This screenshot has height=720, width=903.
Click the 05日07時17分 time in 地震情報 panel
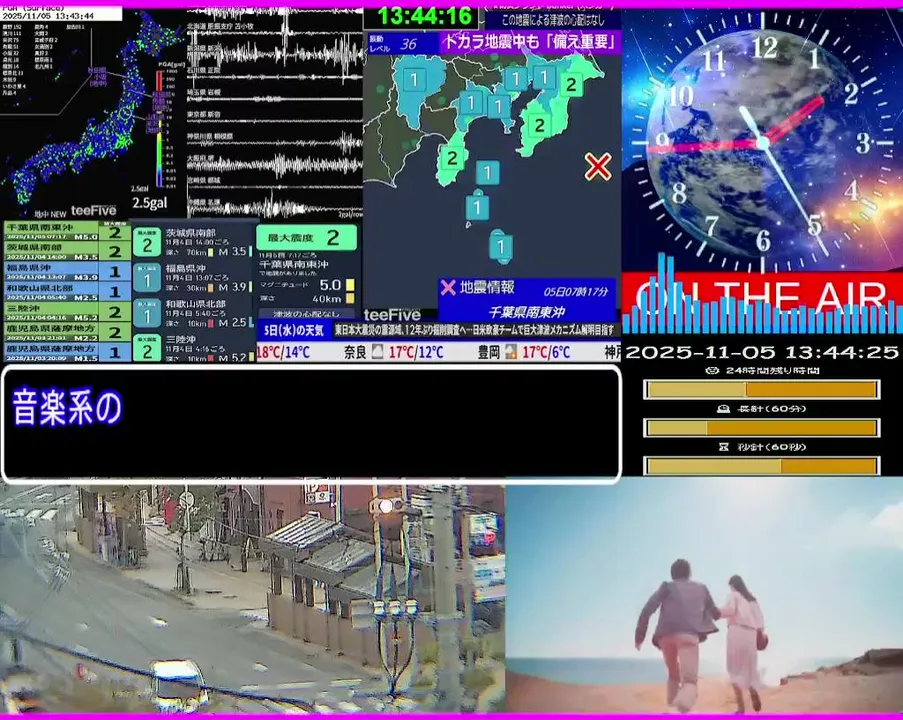[x=576, y=291]
